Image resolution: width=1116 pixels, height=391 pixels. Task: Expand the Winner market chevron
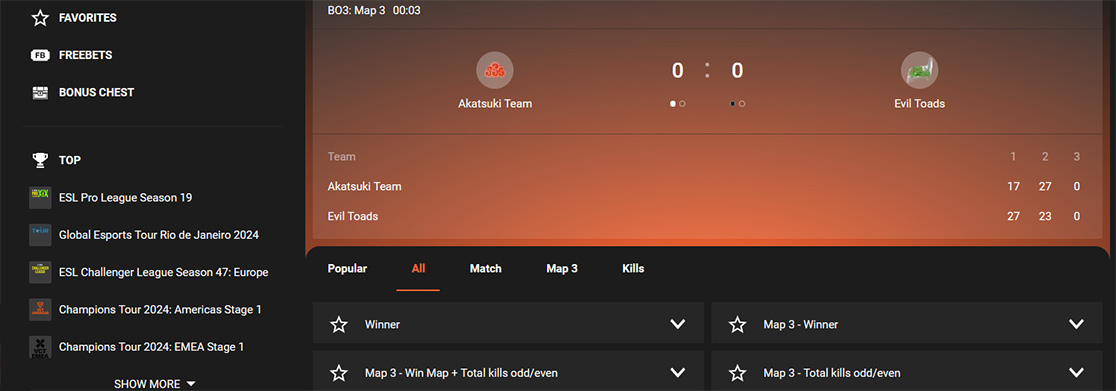click(x=678, y=324)
